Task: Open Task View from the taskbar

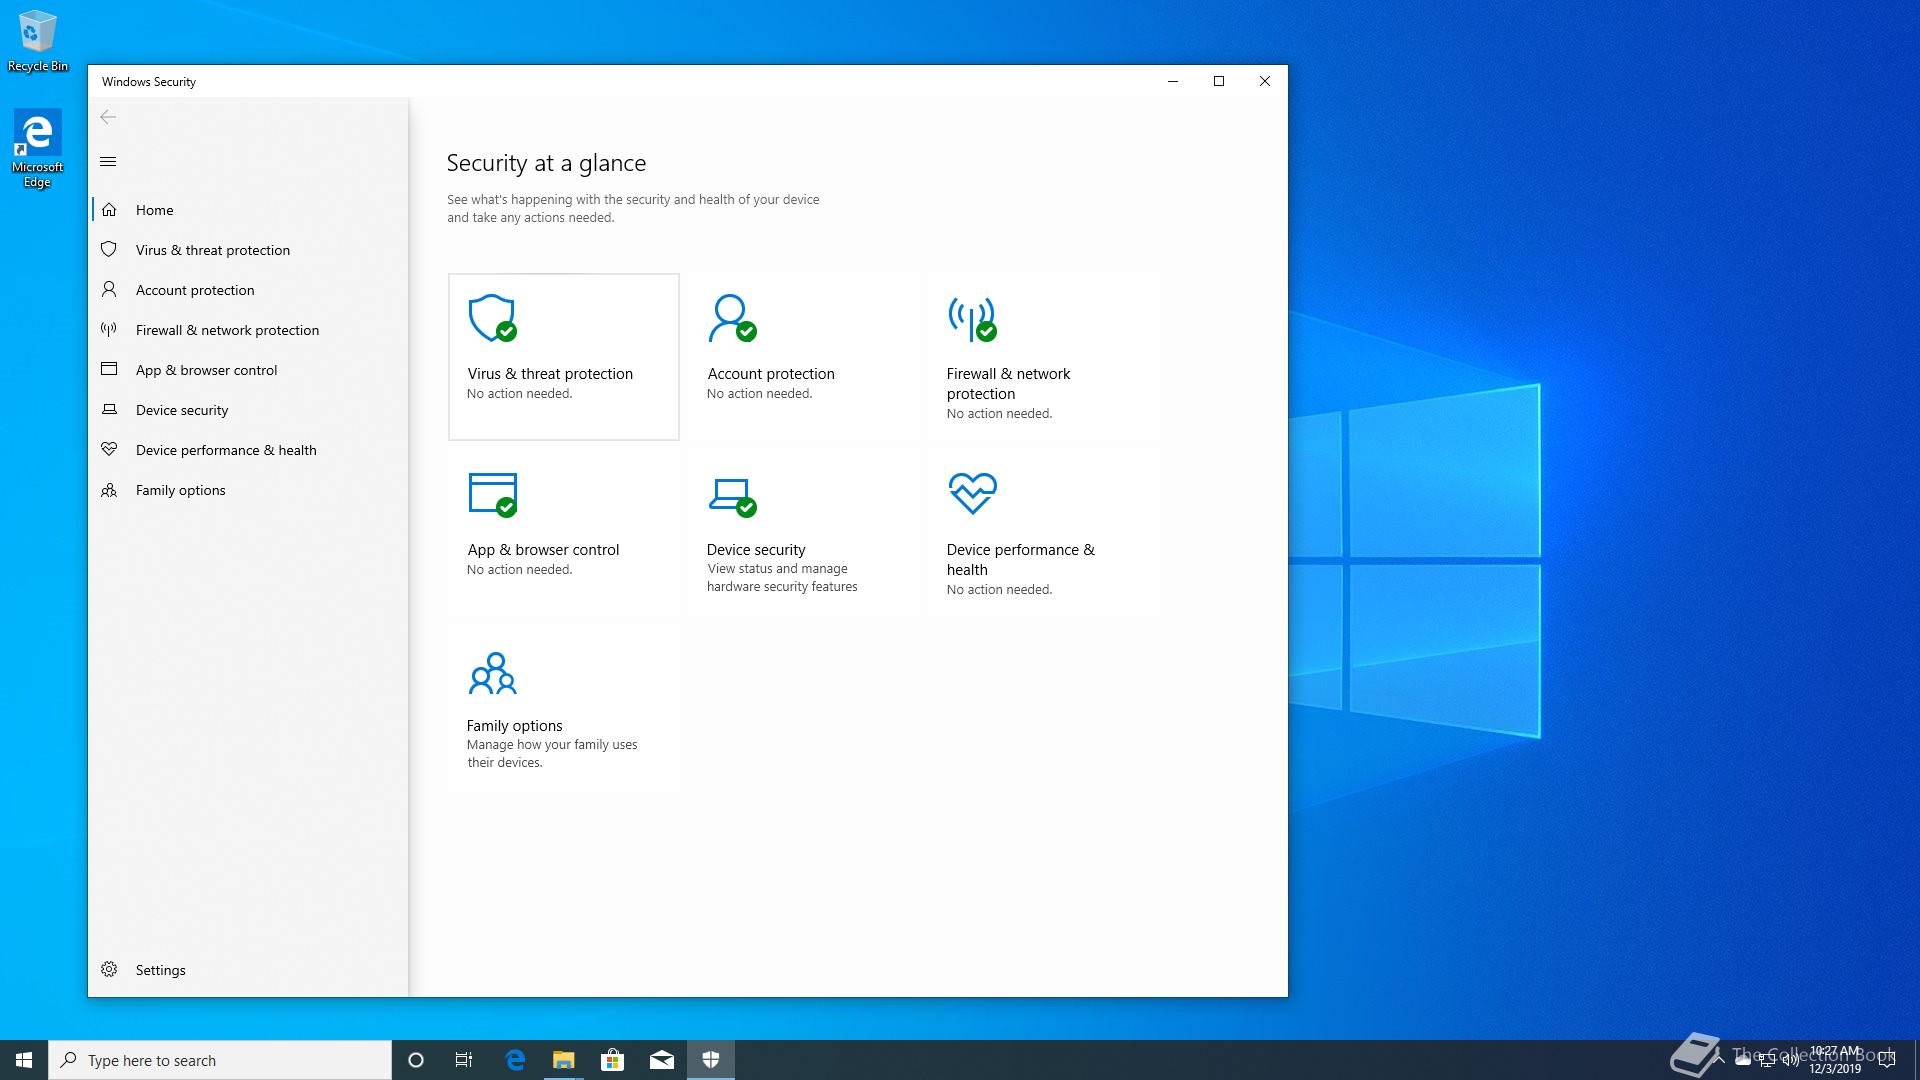Action: [464, 1060]
